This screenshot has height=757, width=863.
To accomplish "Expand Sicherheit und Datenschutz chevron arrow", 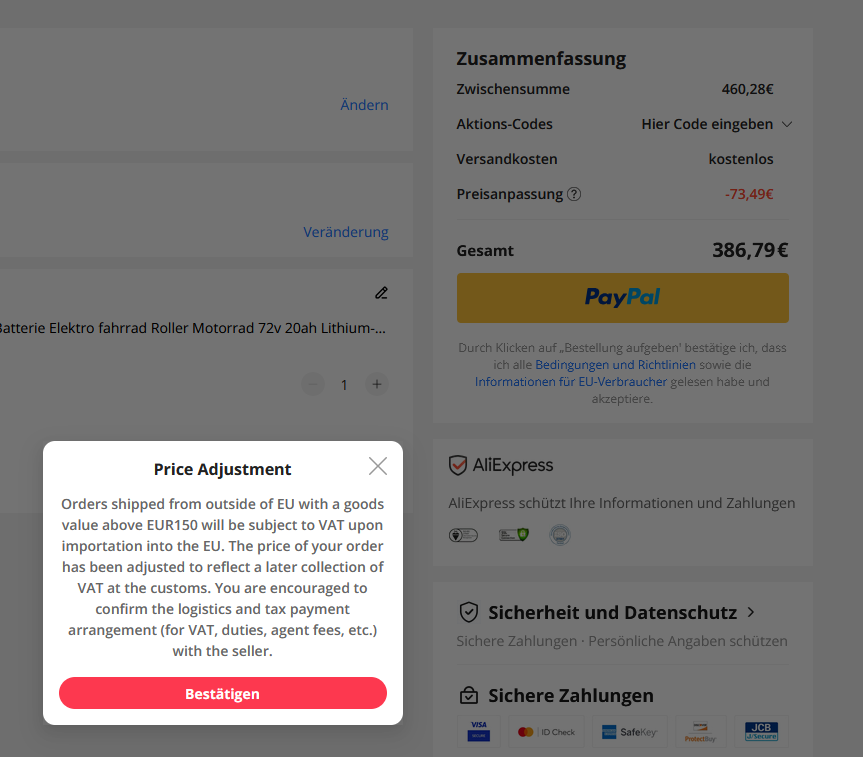I will click(751, 612).
